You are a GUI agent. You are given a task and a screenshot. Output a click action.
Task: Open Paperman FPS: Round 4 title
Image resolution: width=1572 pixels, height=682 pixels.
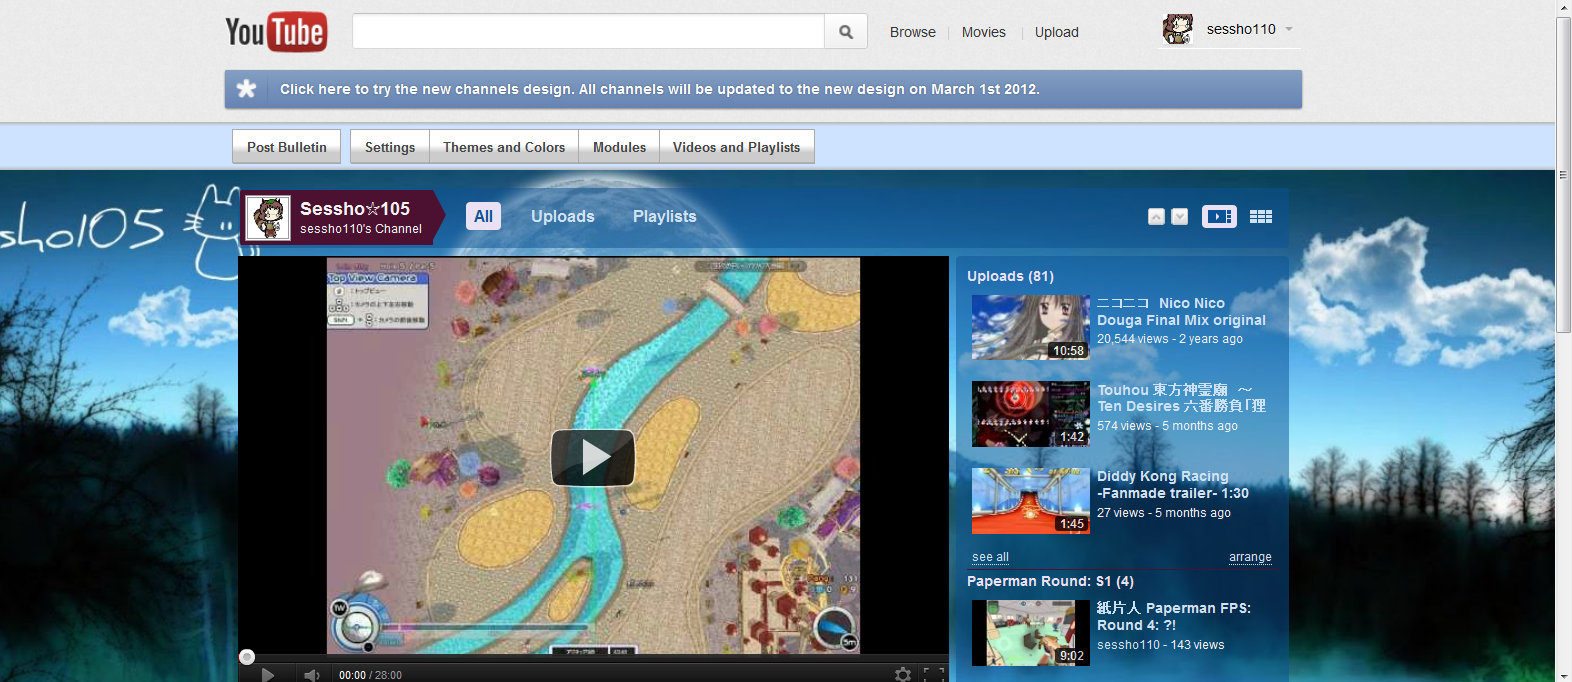pos(1174,616)
